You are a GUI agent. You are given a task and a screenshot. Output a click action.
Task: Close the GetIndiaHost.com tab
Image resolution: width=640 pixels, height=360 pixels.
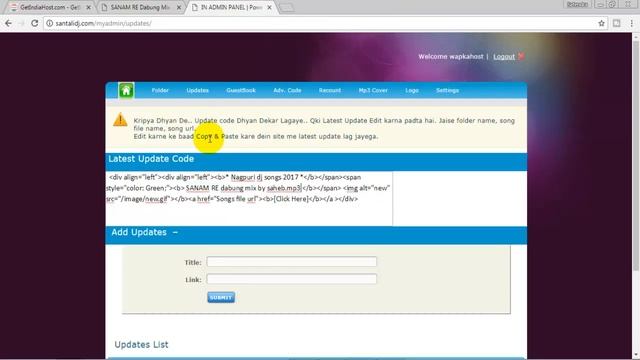click(x=89, y=7)
